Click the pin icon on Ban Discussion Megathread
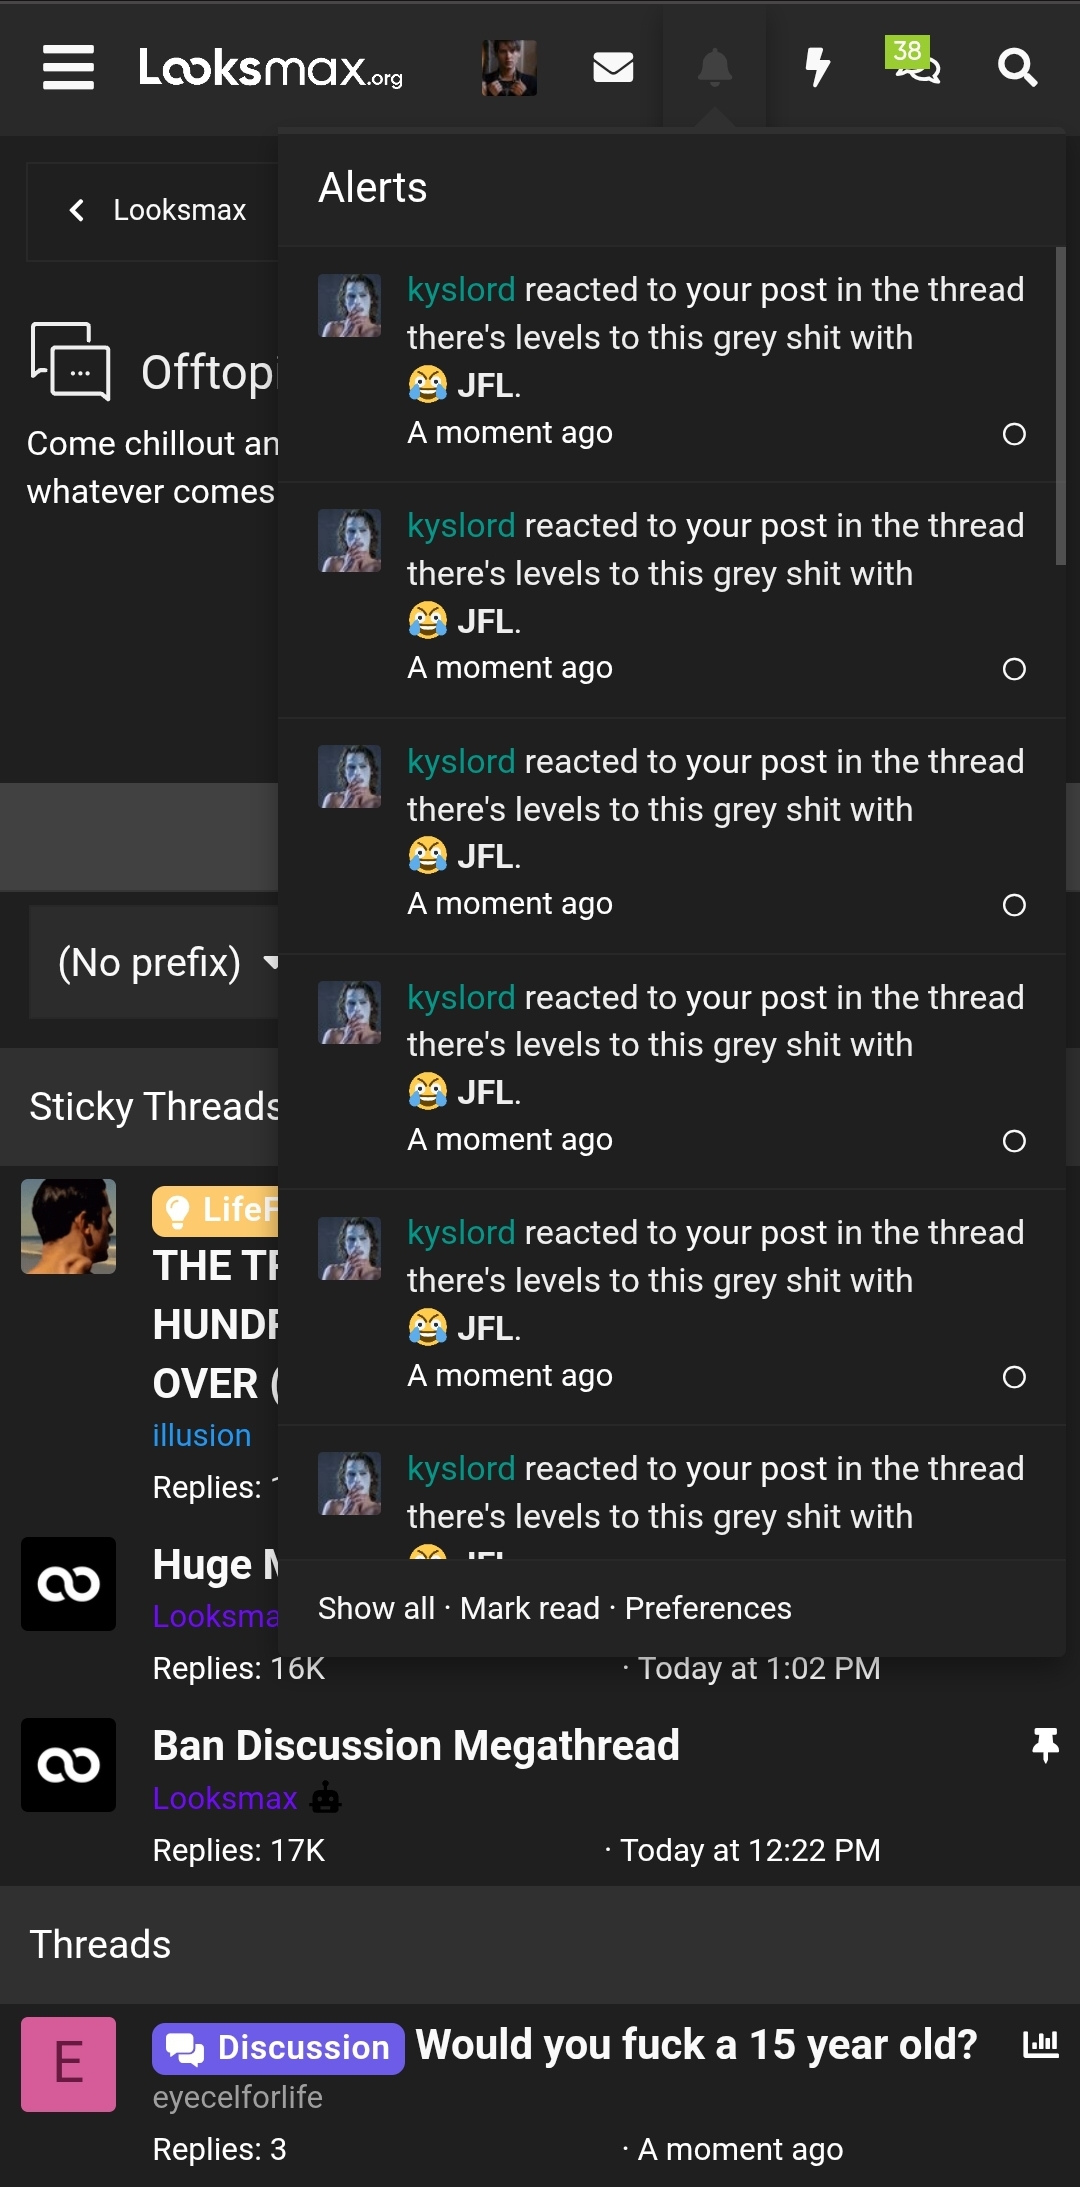The image size is (1080, 2187). pos(1045,1745)
